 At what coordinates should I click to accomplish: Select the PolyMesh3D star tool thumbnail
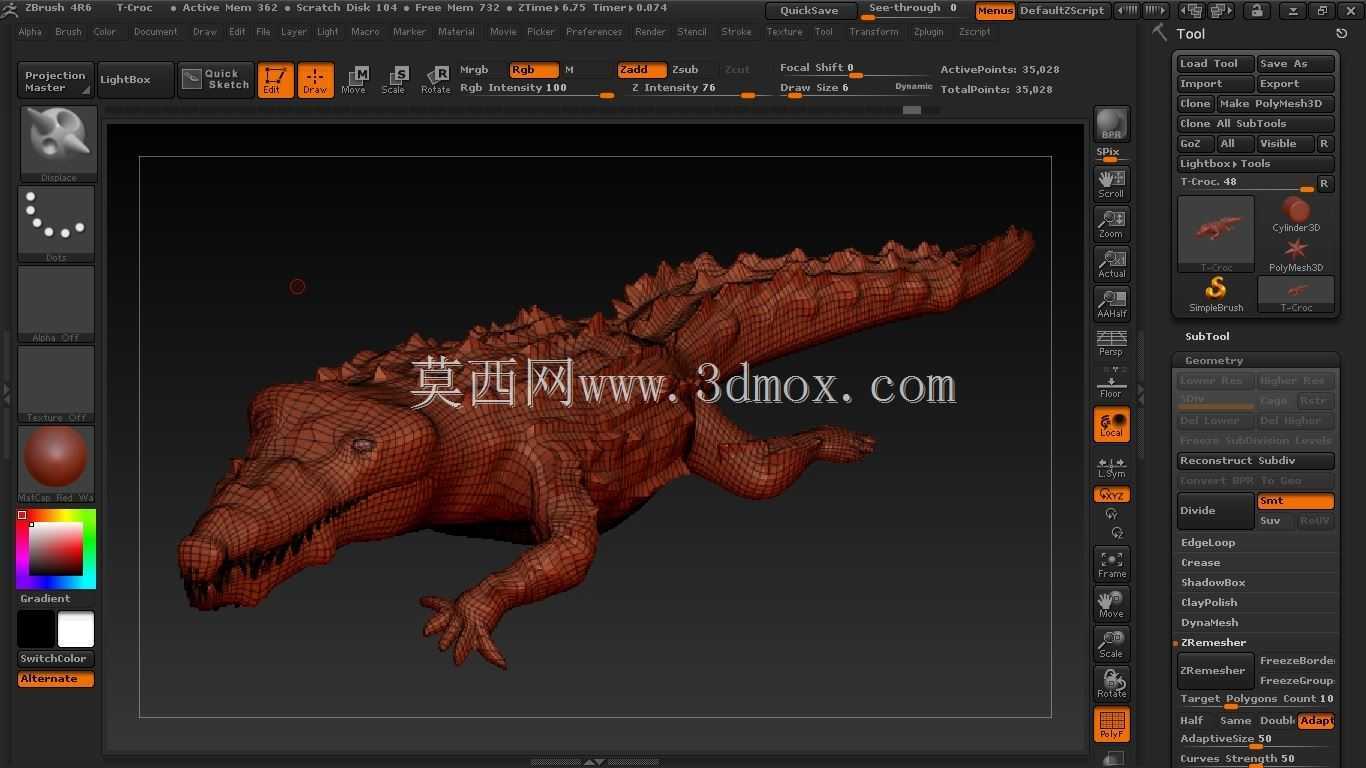[x=1296, y=254]
